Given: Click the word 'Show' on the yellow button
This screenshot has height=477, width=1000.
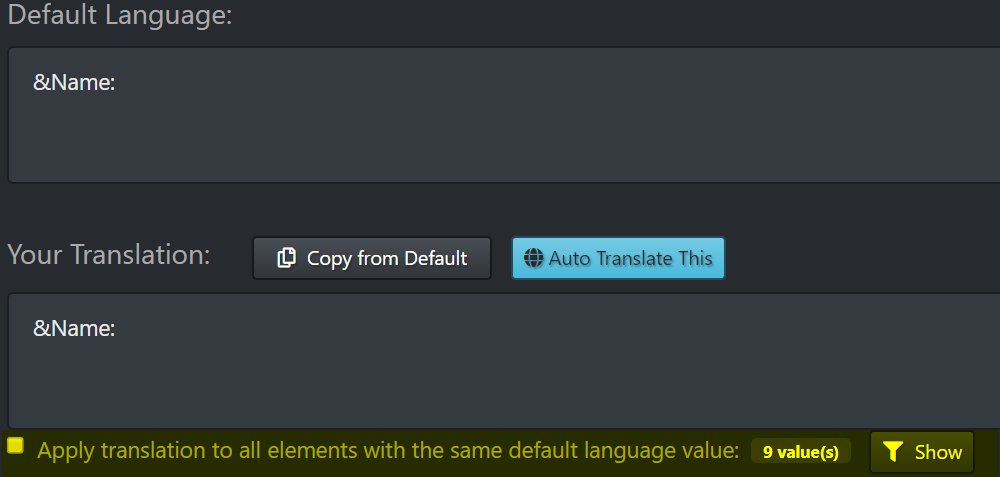Looking at the screenshot, I should (x=938, y=452).
